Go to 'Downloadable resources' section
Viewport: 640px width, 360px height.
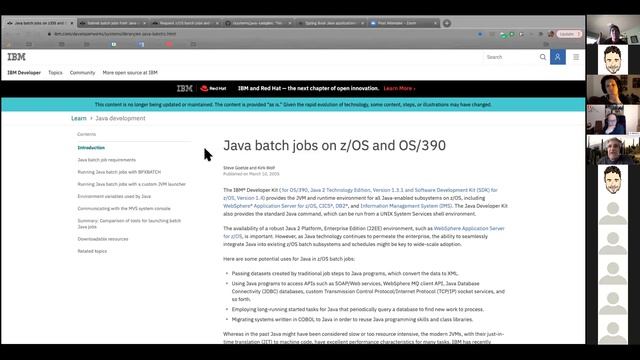coord(103,239)
